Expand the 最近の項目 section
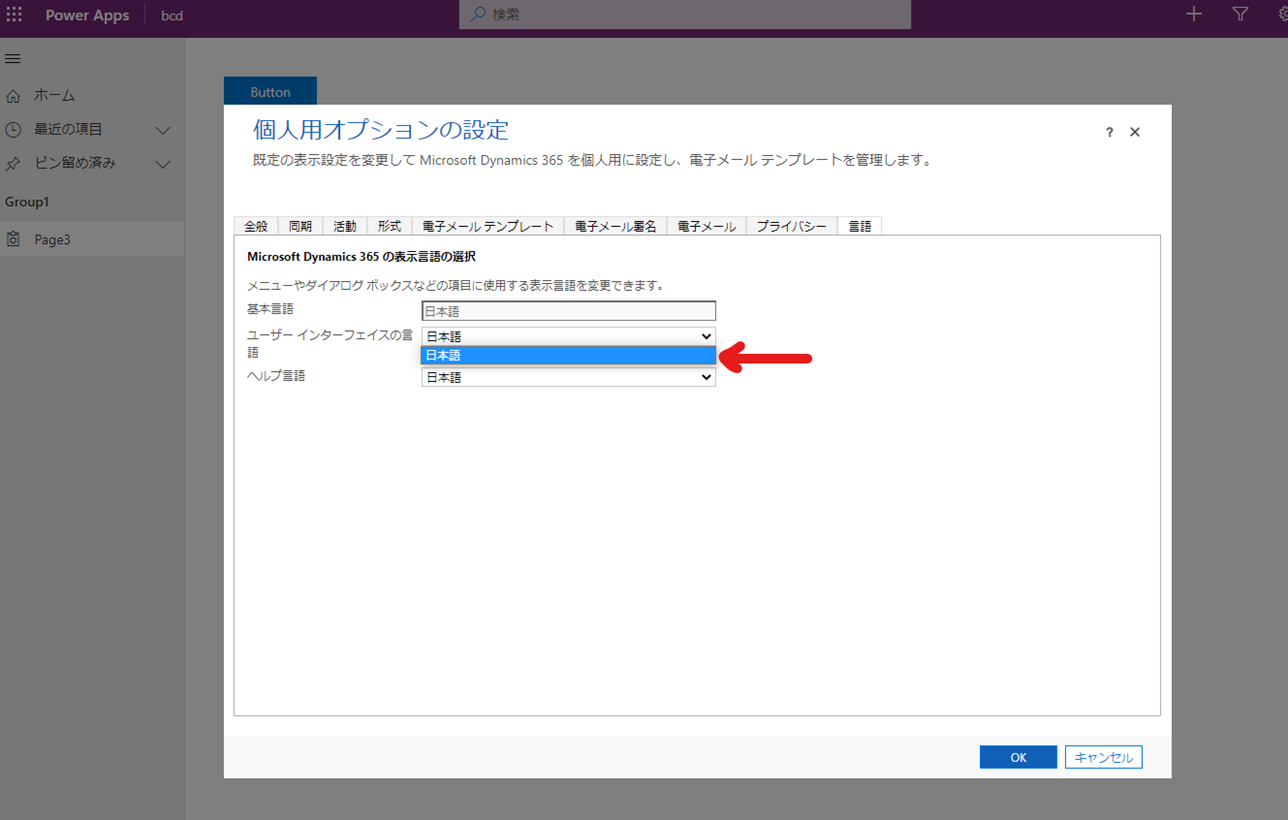Screen dimensions: 1288x820 (163, 130)
